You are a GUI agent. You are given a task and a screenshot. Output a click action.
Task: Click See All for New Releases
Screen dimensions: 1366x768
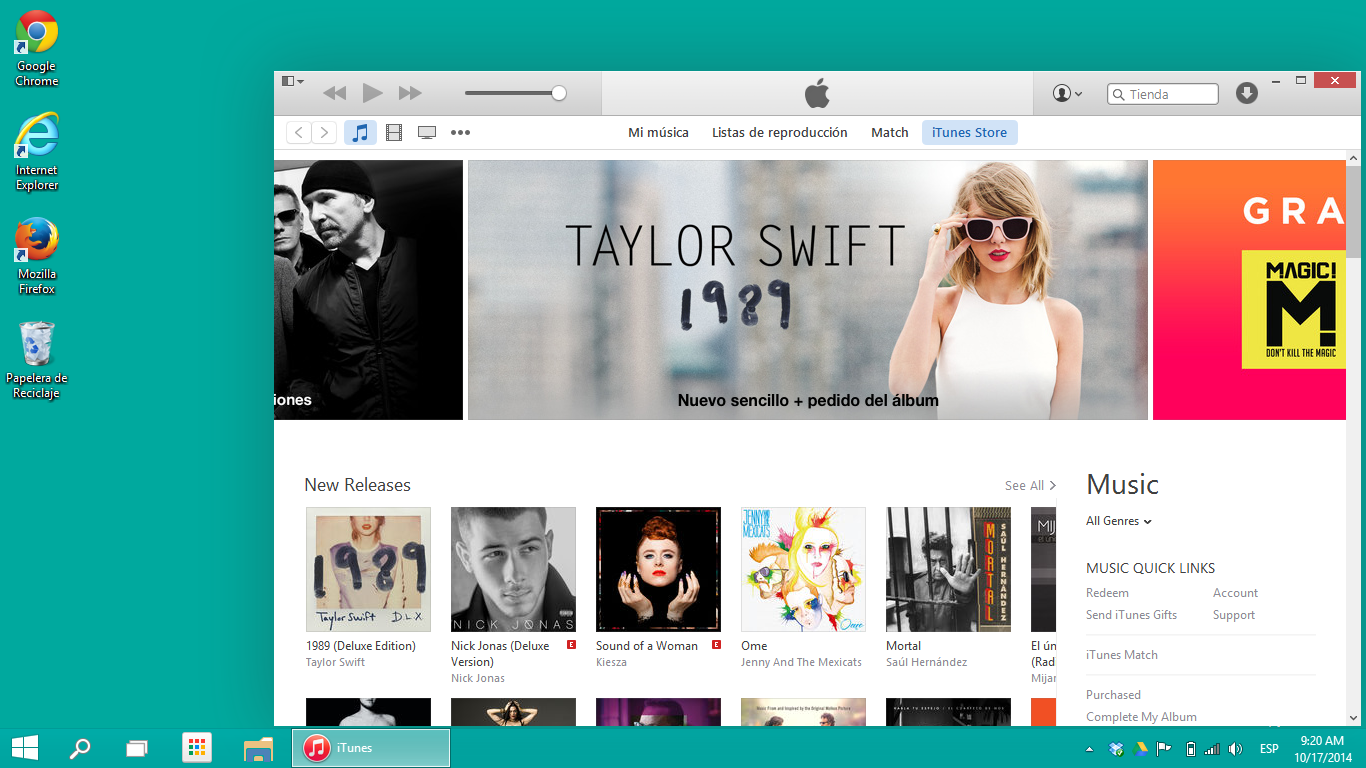point(1030,485)
